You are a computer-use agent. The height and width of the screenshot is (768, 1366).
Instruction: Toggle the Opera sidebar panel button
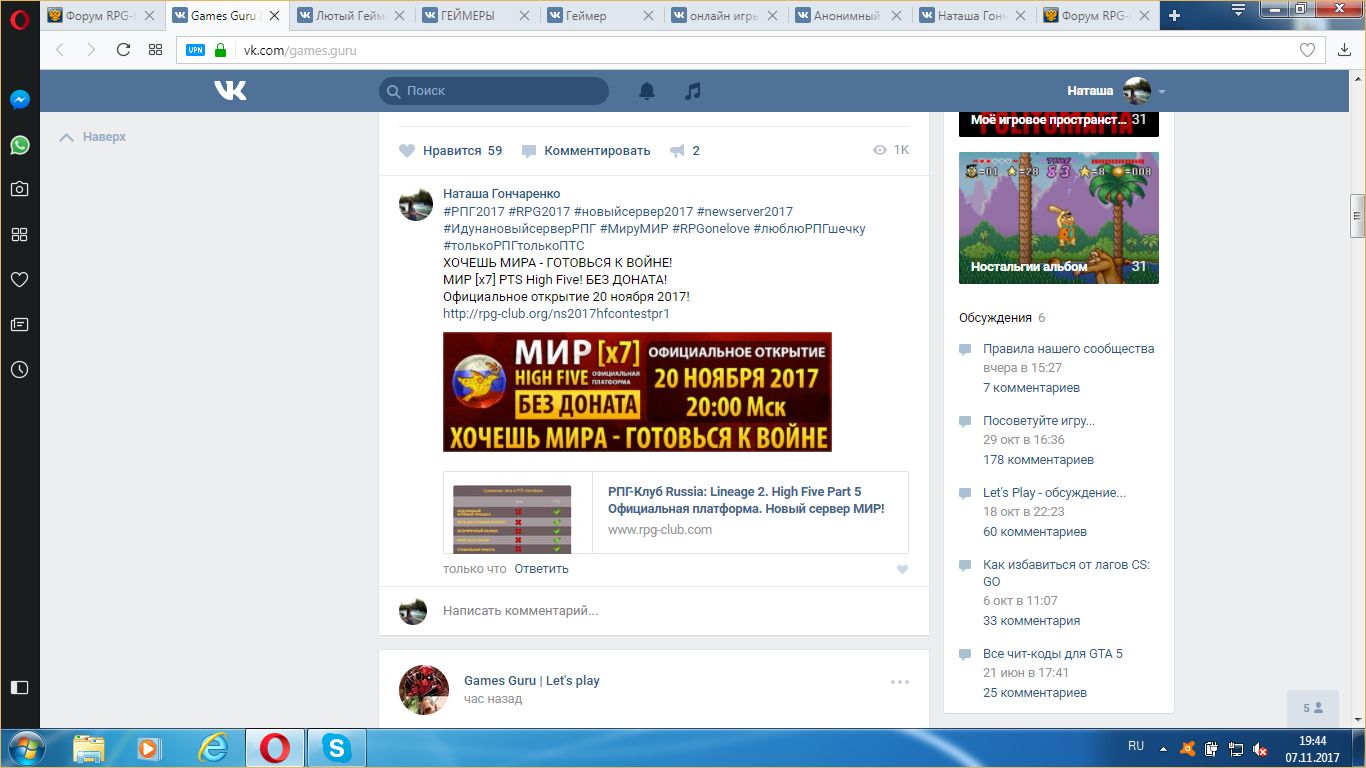19,687
